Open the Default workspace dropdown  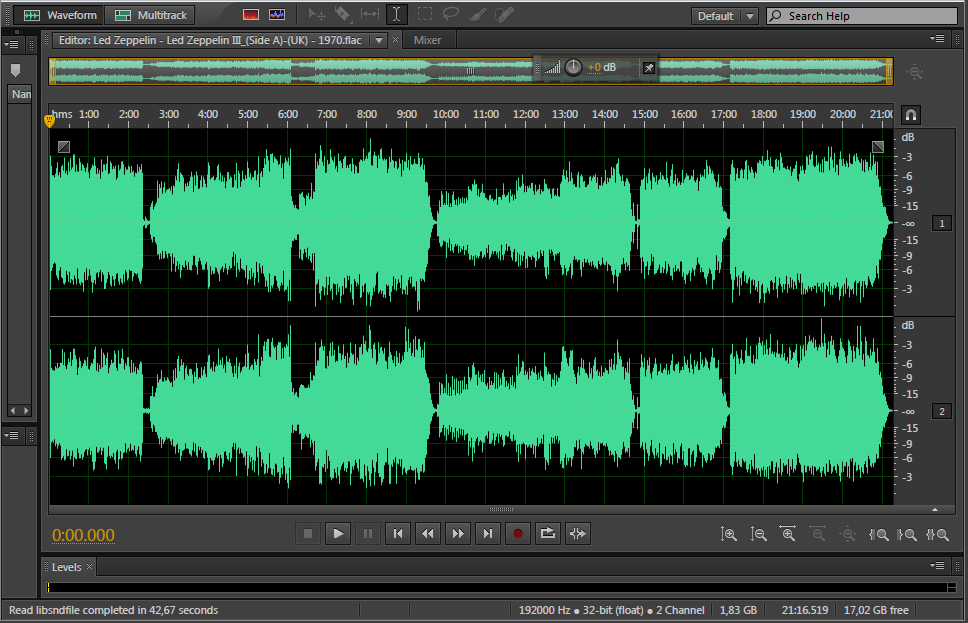coord(724,16)
